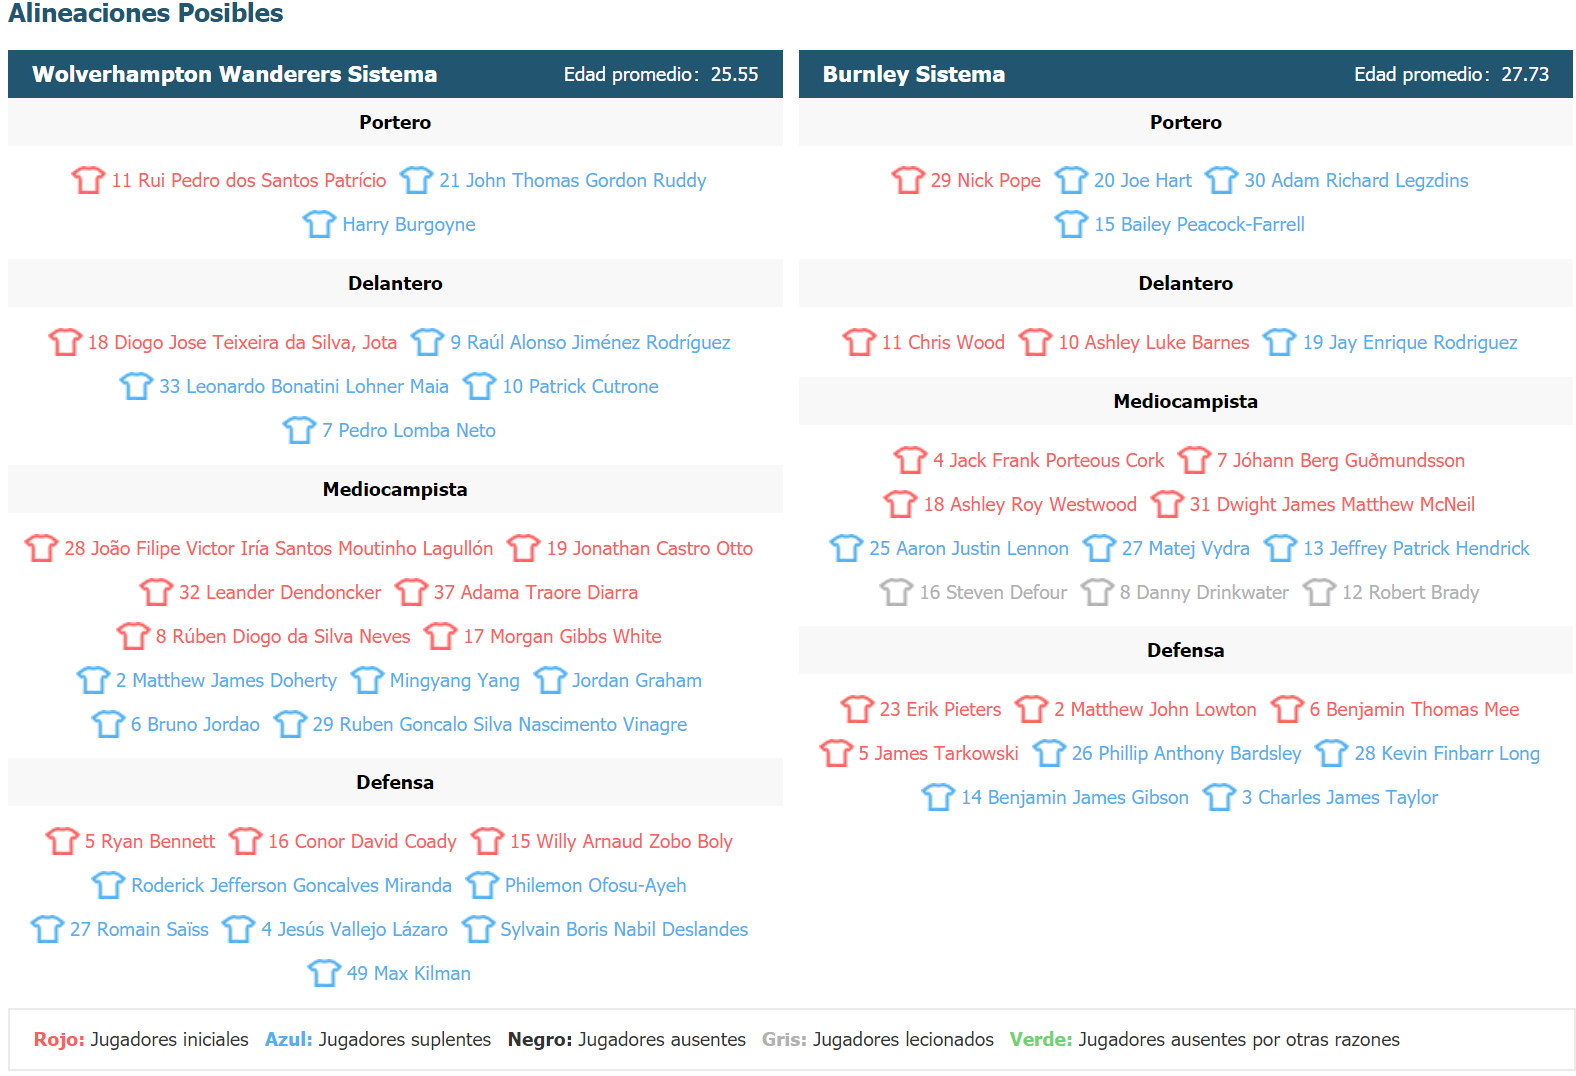Click the blue shirt icon next to Max Kilman
Screen dimensions: 1576x1076
(324, 973)
